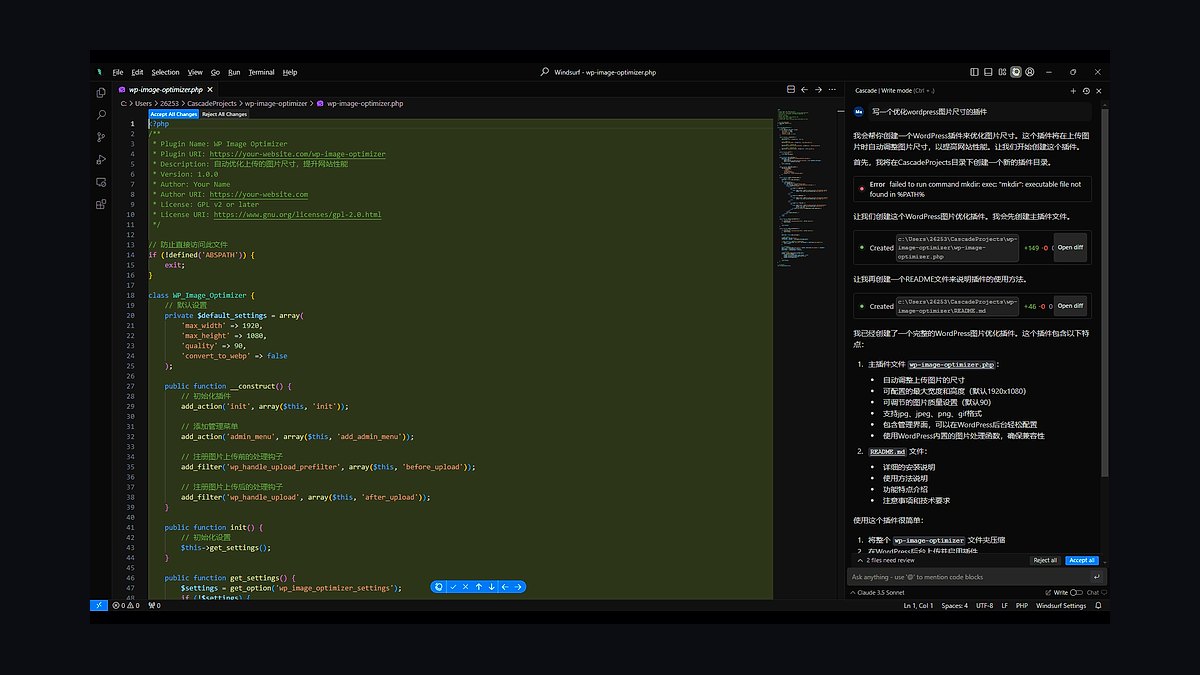Toggle the Cascade panel icon in title bar

[1016, 72]
